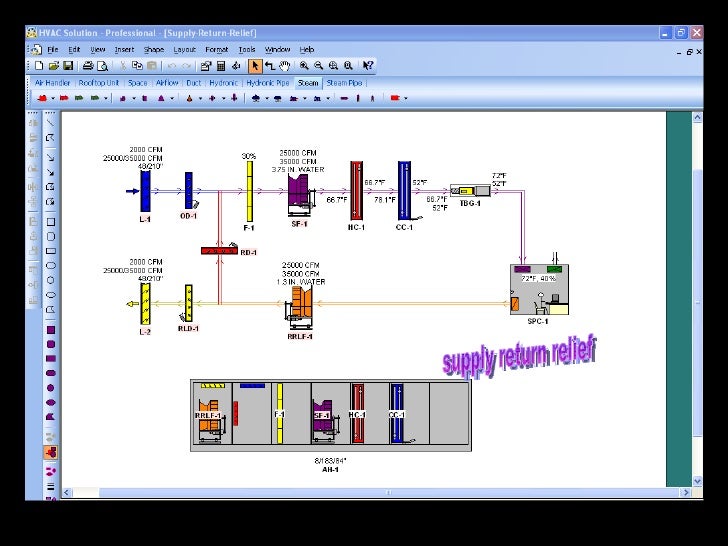Click the horizontal scrollbar right arrow

pos(686,493)
